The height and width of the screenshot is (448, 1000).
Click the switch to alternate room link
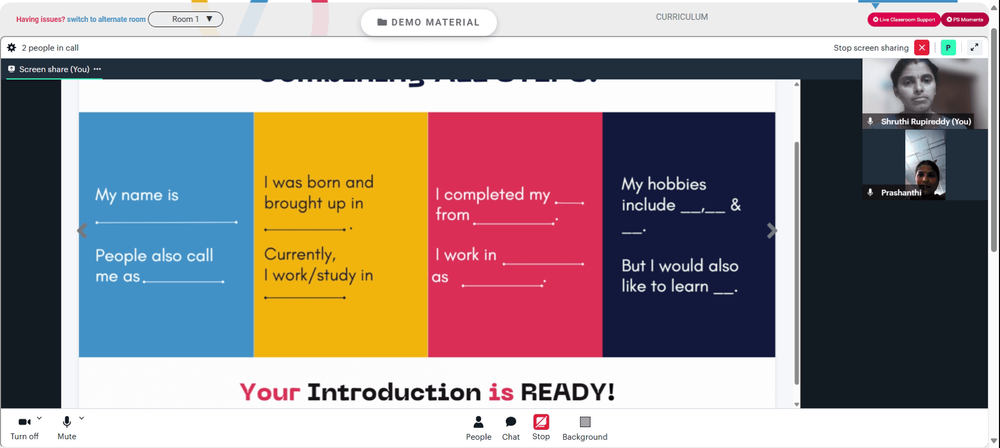point(107,19)
